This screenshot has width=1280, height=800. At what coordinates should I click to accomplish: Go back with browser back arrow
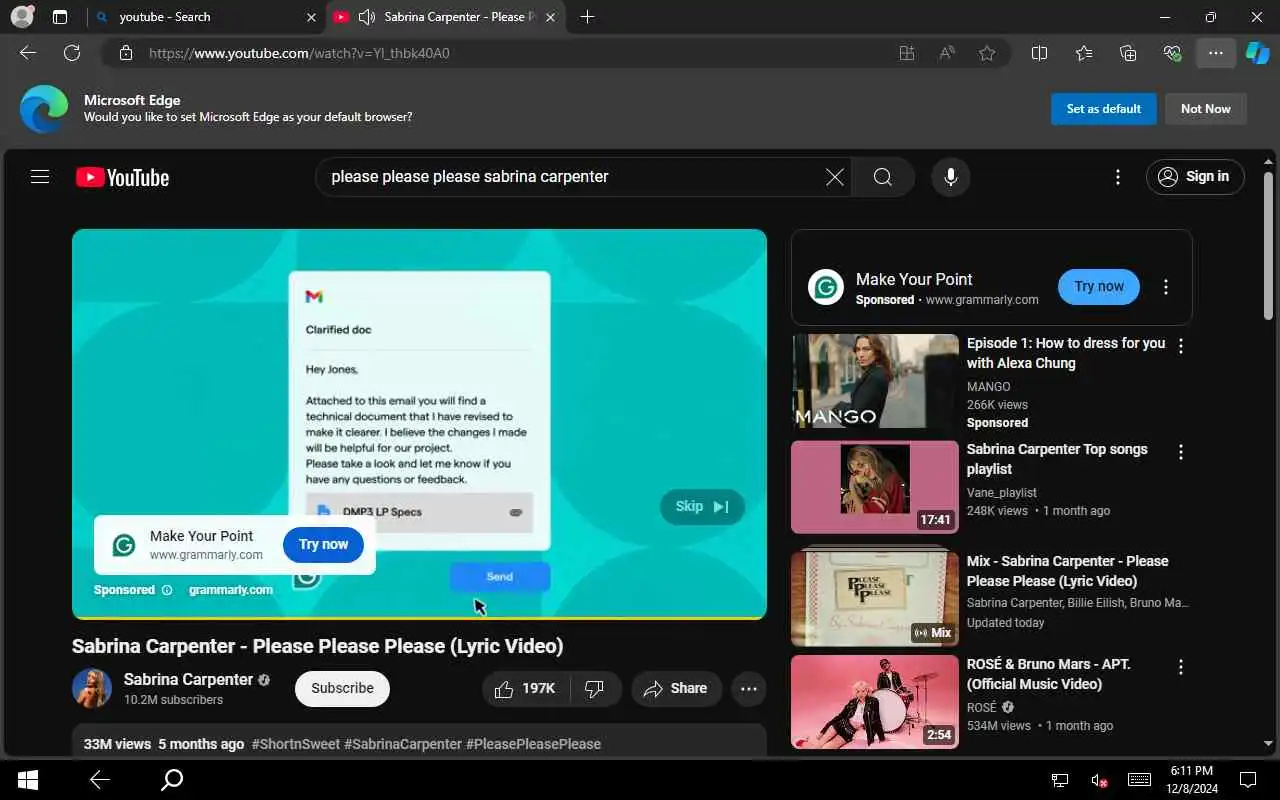(28, 53)
